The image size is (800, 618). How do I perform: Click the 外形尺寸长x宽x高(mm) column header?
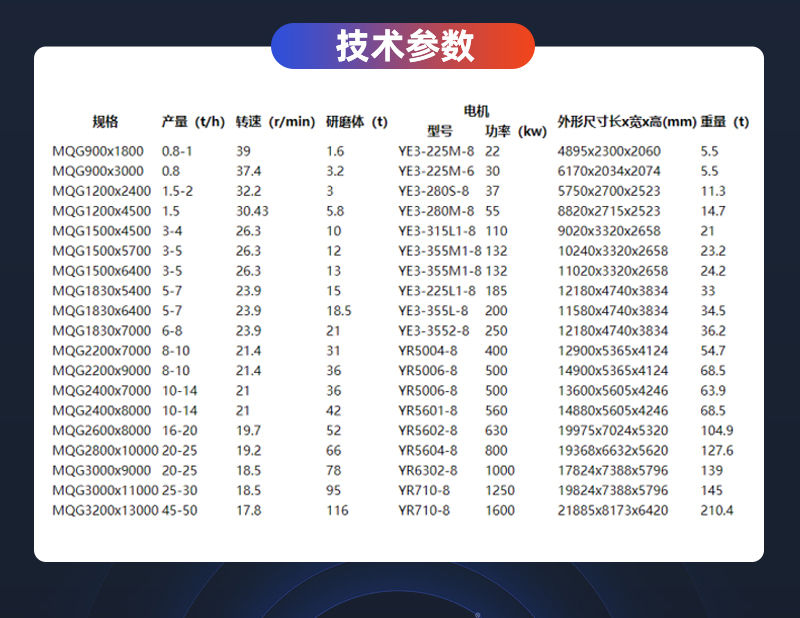click(626, 122)
